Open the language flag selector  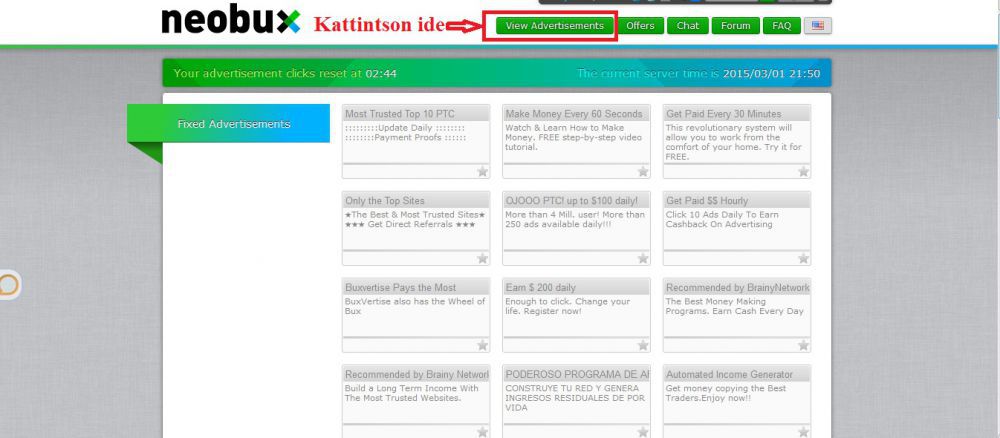pyautogui.click(x=817, y=26)
